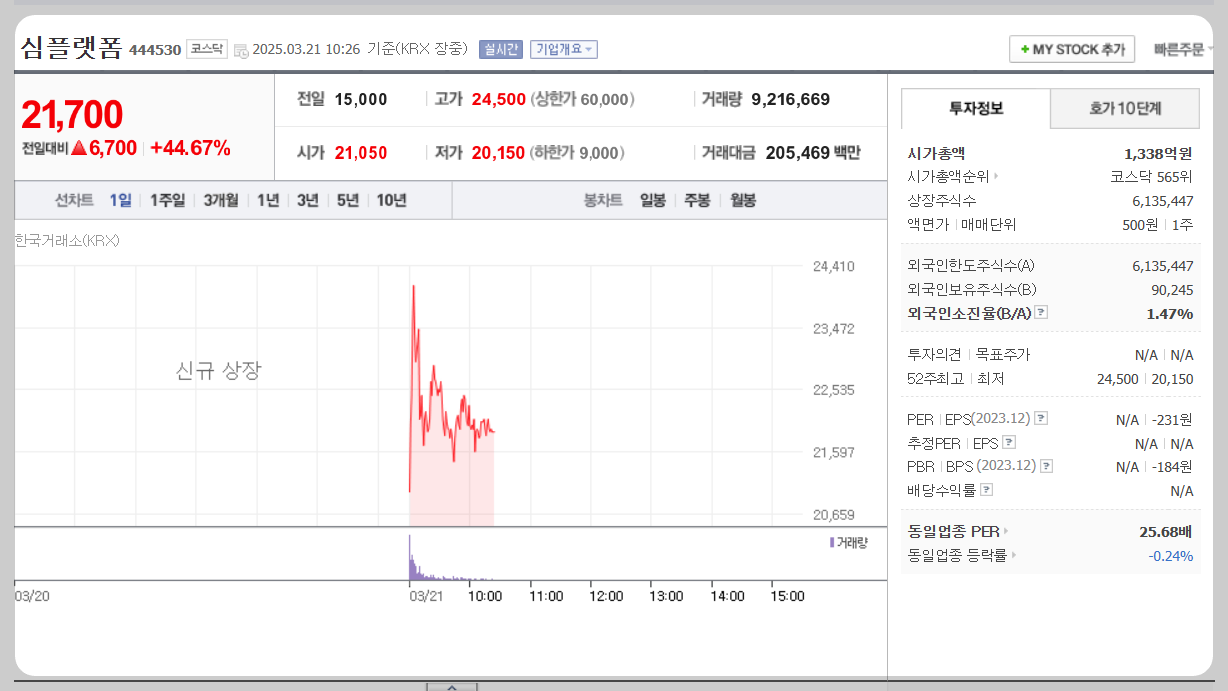Open the 기업개요 dropdown

tap(565, 49)
